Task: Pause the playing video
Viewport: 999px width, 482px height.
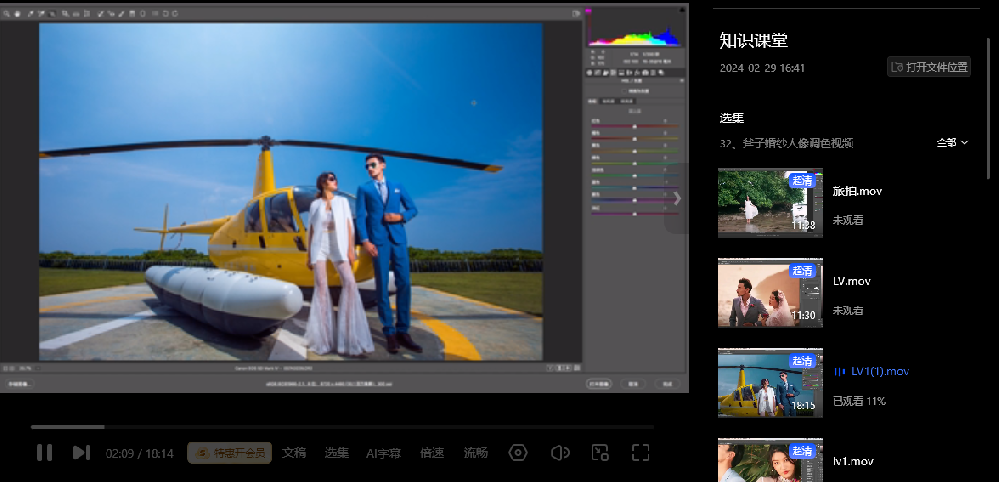Action: tap(44, 453)
